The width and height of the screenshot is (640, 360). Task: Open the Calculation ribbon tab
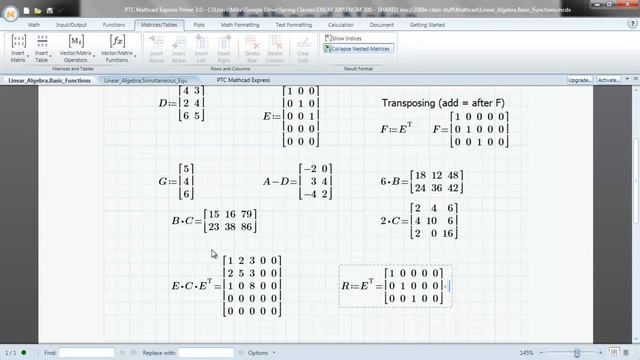point(341,25)
